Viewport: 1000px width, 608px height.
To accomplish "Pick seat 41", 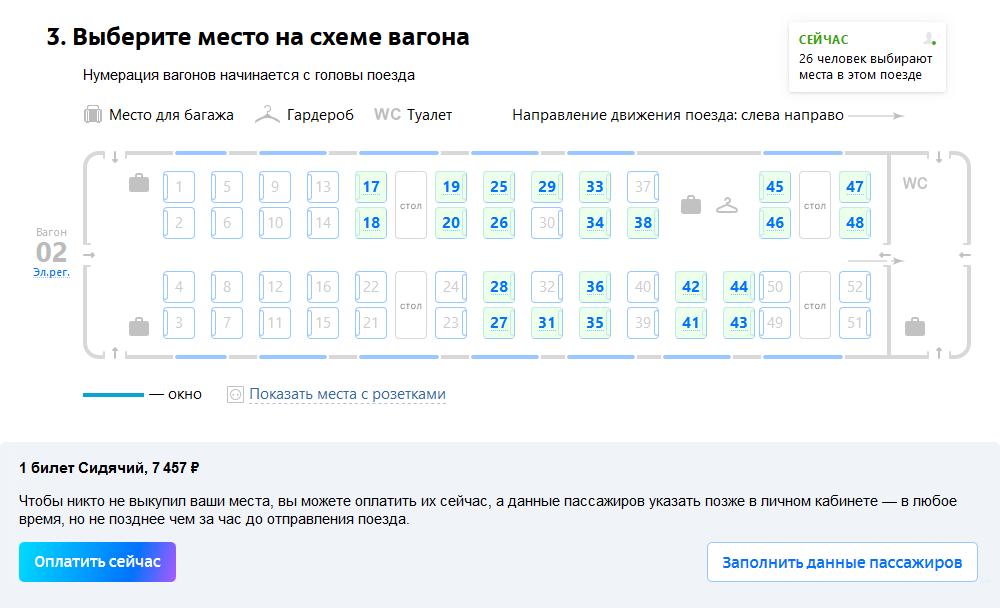I will 691,323.
